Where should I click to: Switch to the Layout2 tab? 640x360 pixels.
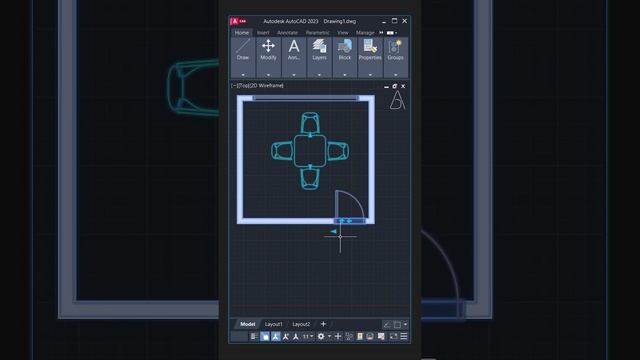(301, 324)
